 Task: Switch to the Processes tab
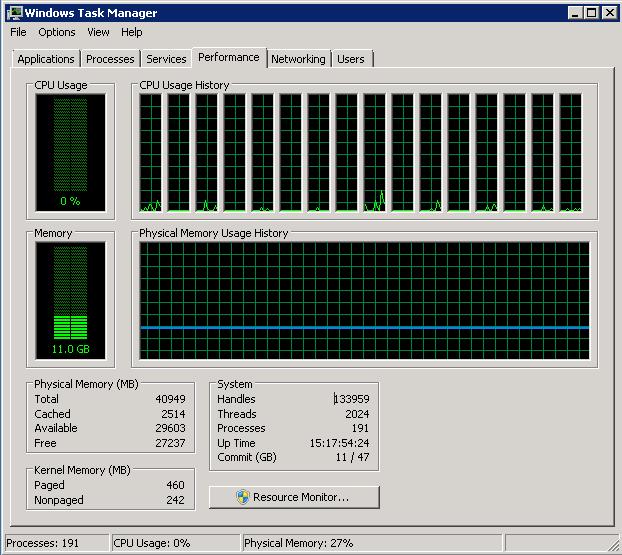(110, 59)
